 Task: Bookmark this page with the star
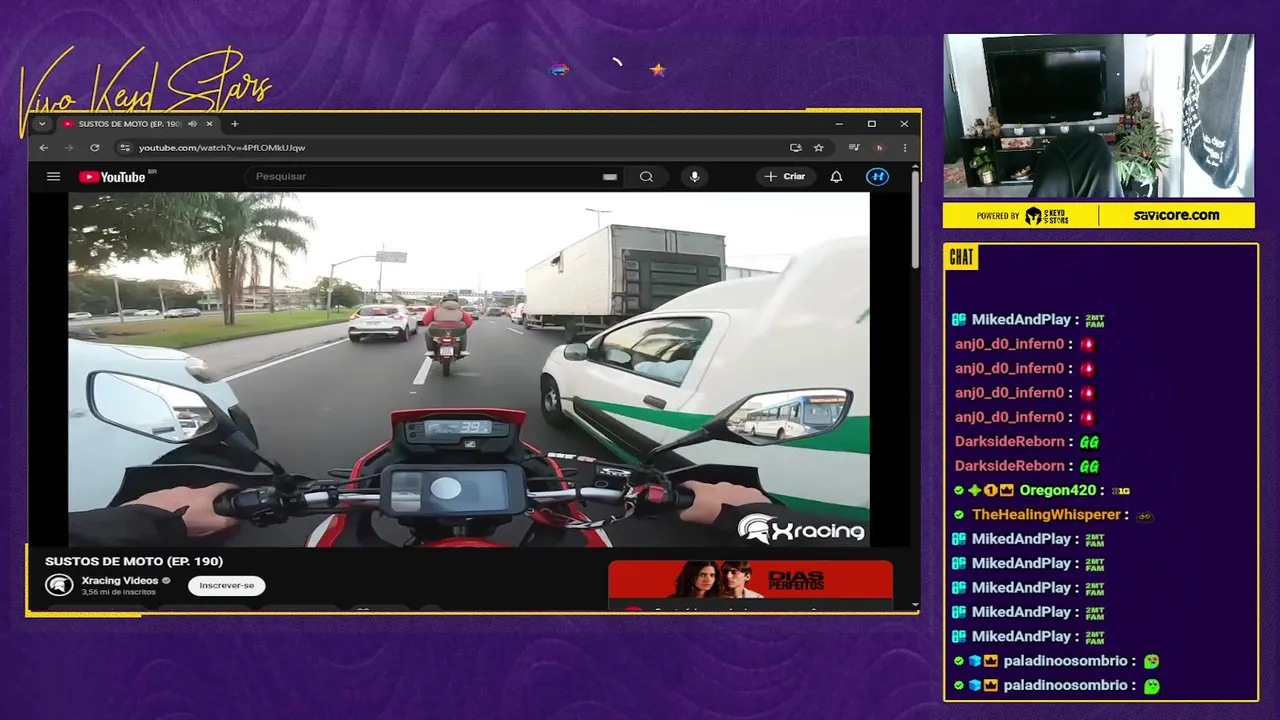819,148
